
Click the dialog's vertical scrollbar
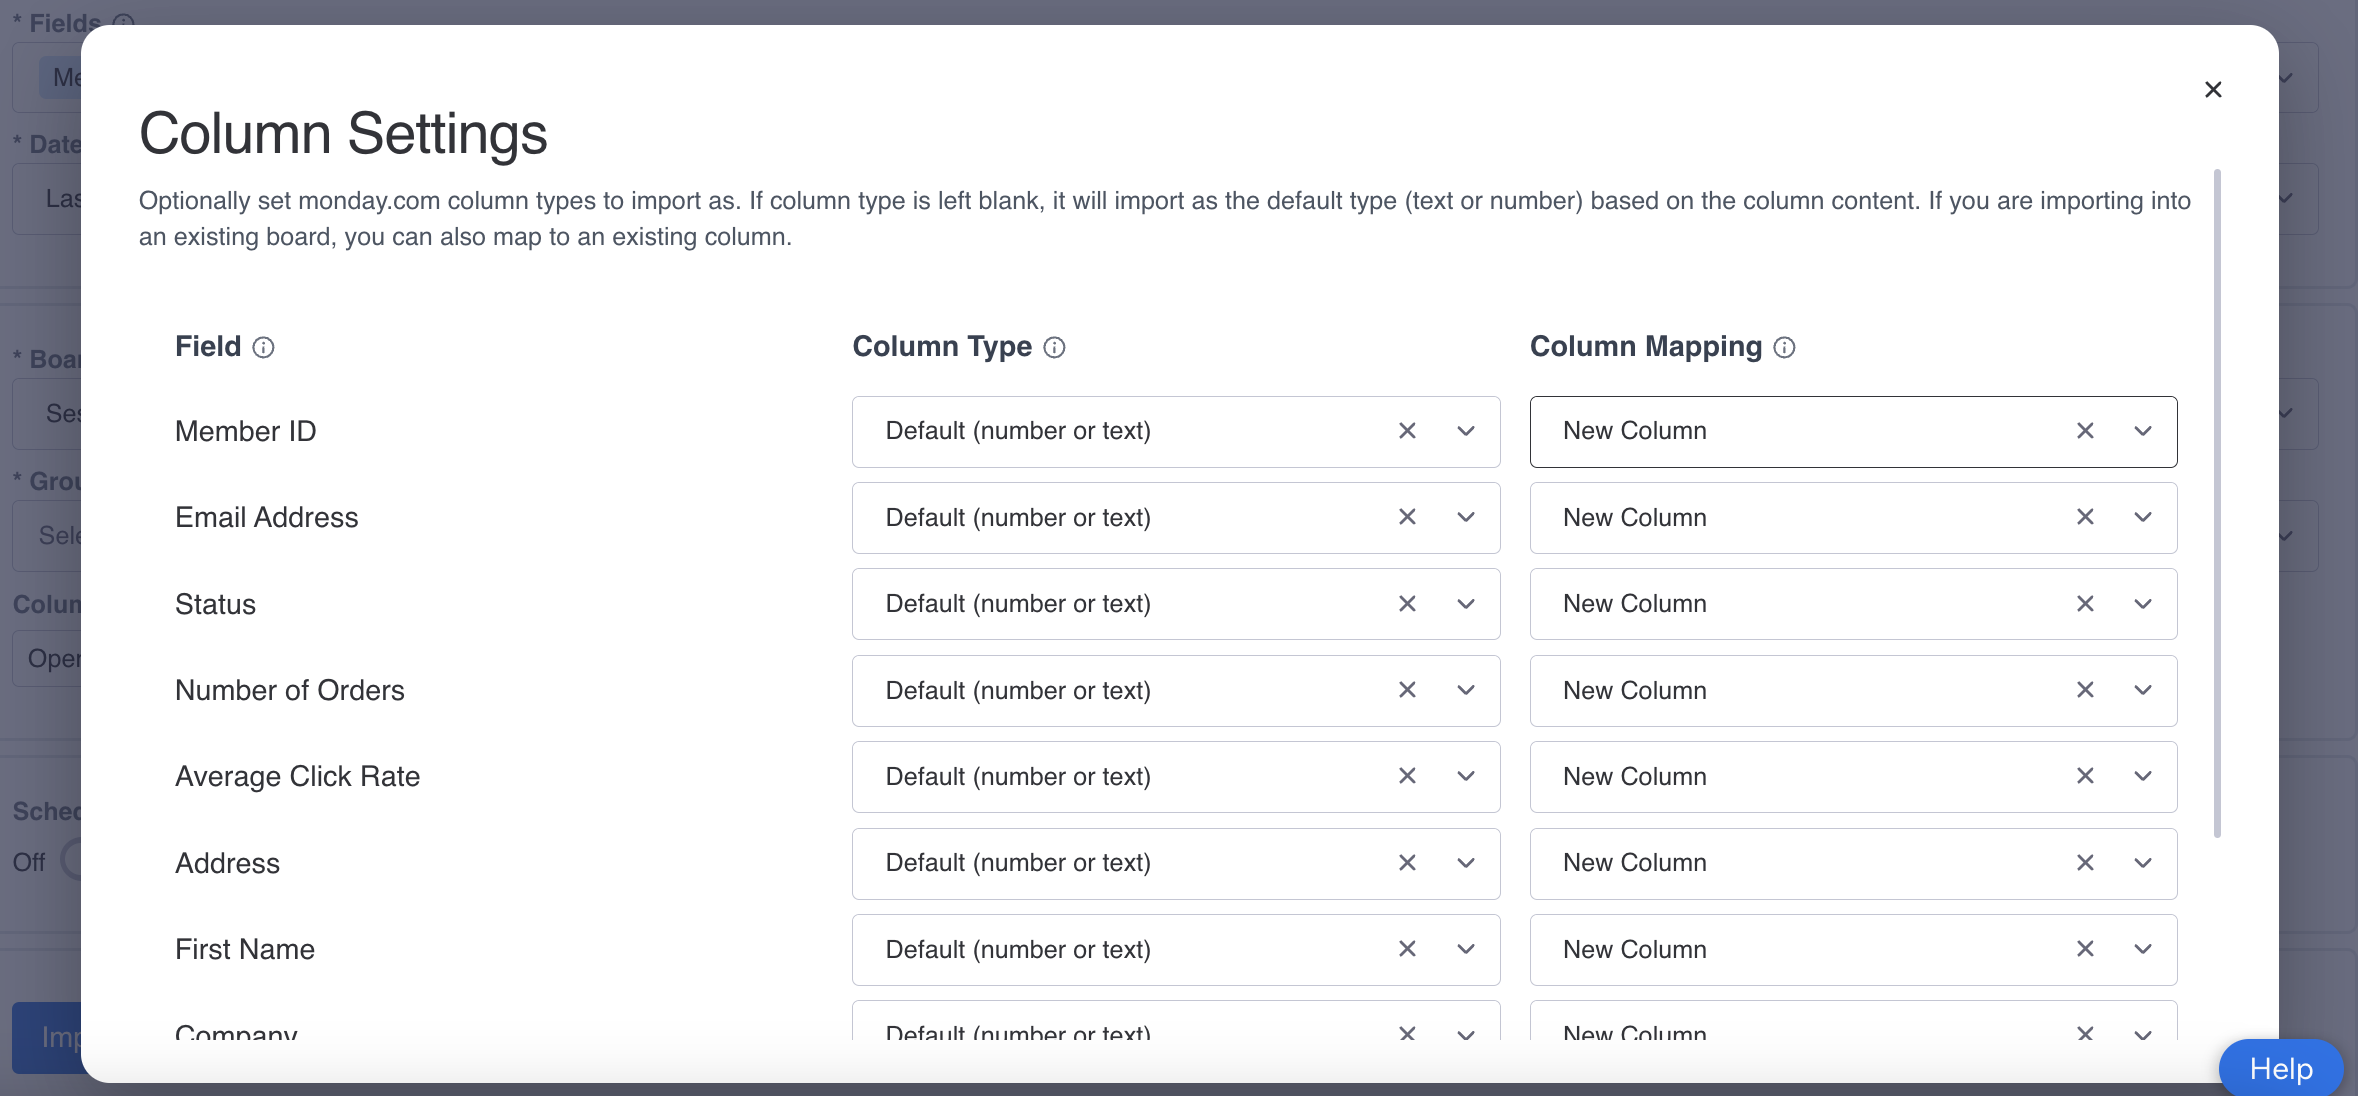point(2217,503)
